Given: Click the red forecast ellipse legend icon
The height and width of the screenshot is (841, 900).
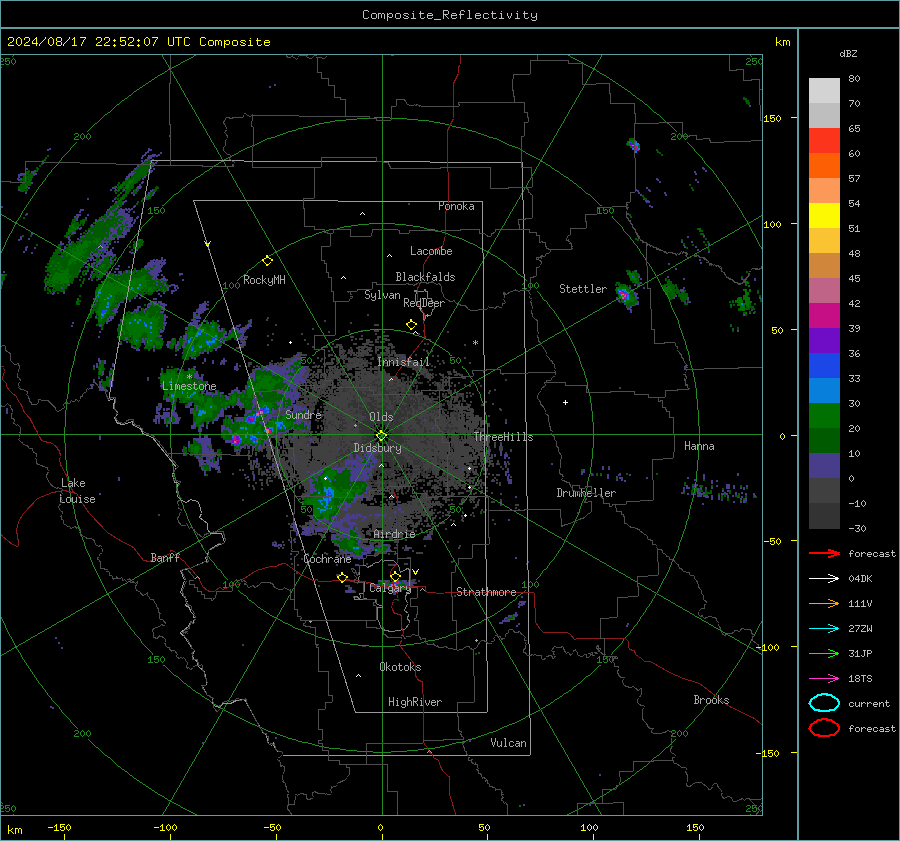Looking at the screenshot, I should 824,728.
